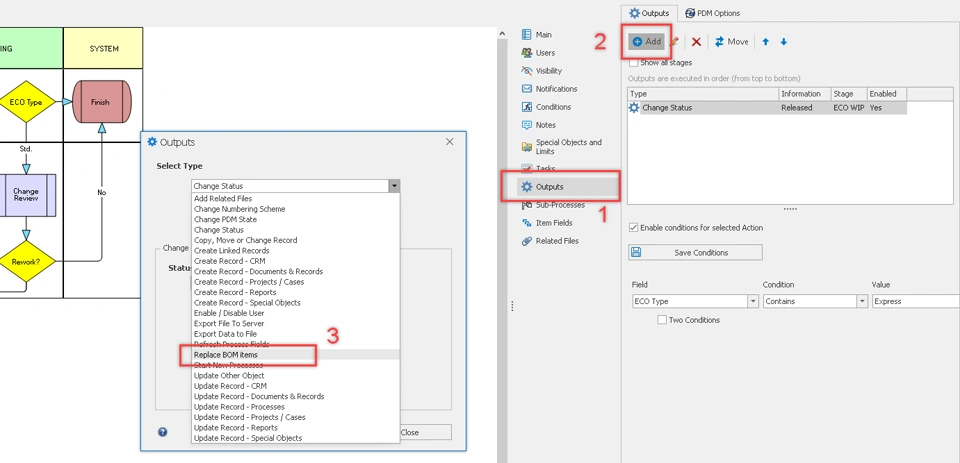The width and height of the screenshot is (960, 463).
Task: Click the pencil edit output icon
Action: 675,42
